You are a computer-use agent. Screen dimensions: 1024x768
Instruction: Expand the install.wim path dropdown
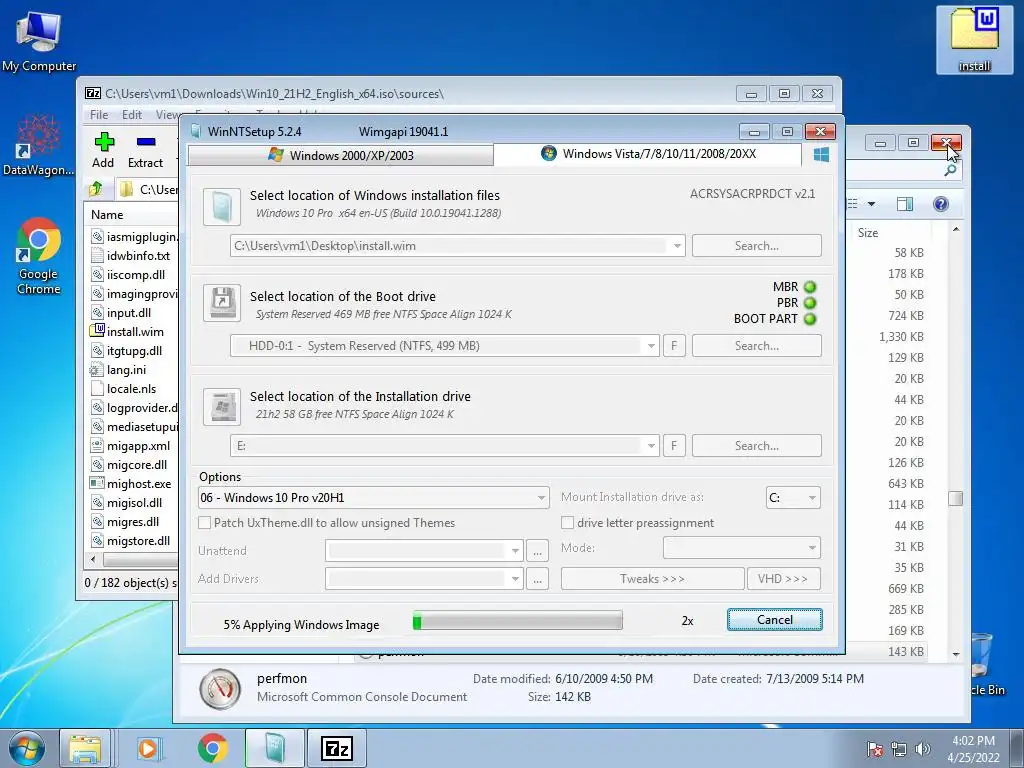(677, 246)
